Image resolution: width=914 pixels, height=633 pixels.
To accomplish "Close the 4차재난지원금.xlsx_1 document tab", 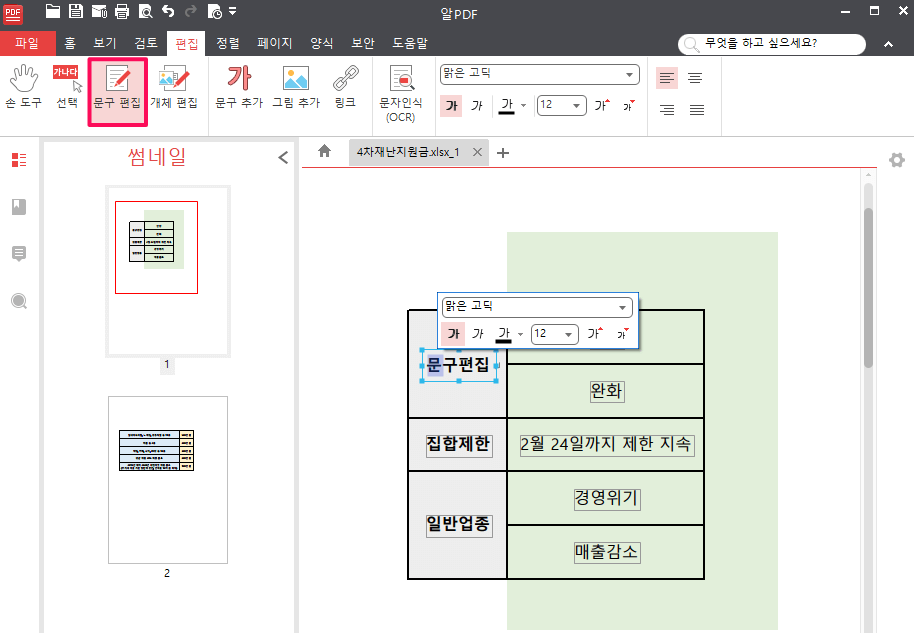I will (477, 154).
